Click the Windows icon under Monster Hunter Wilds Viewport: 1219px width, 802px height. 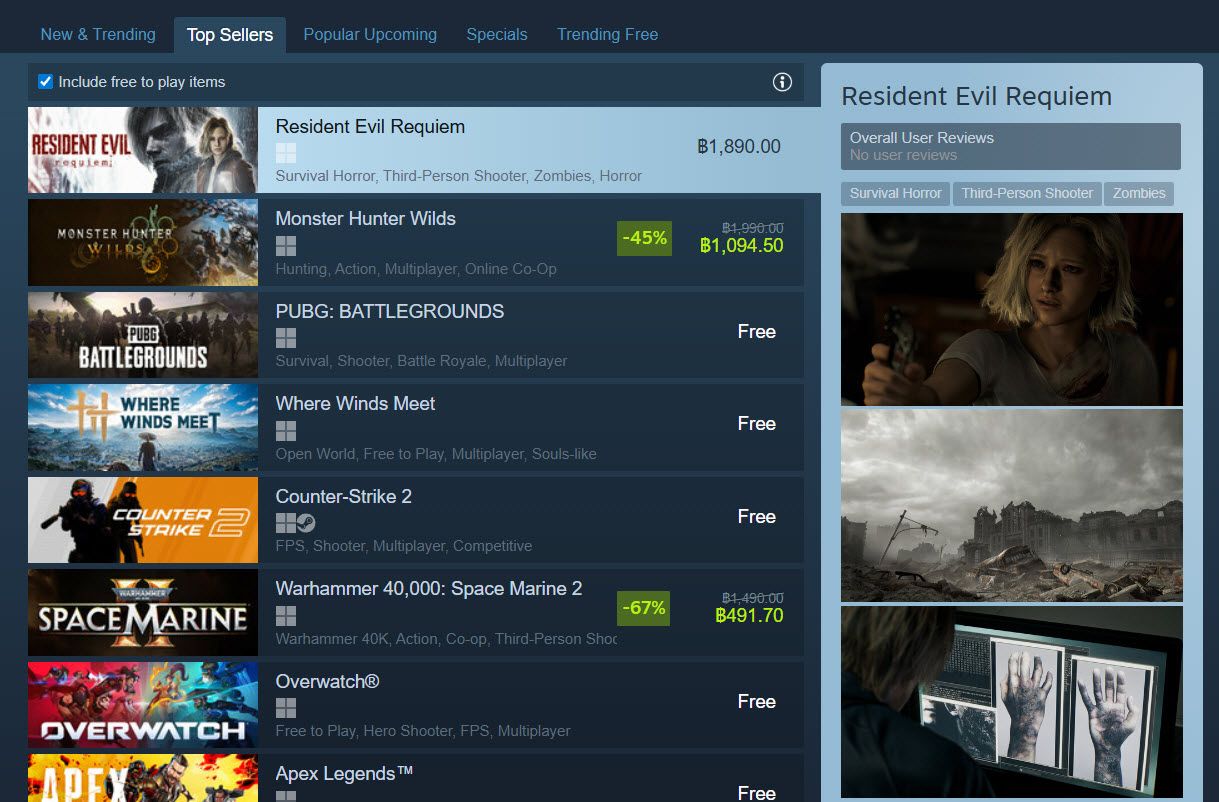[286, 246]
